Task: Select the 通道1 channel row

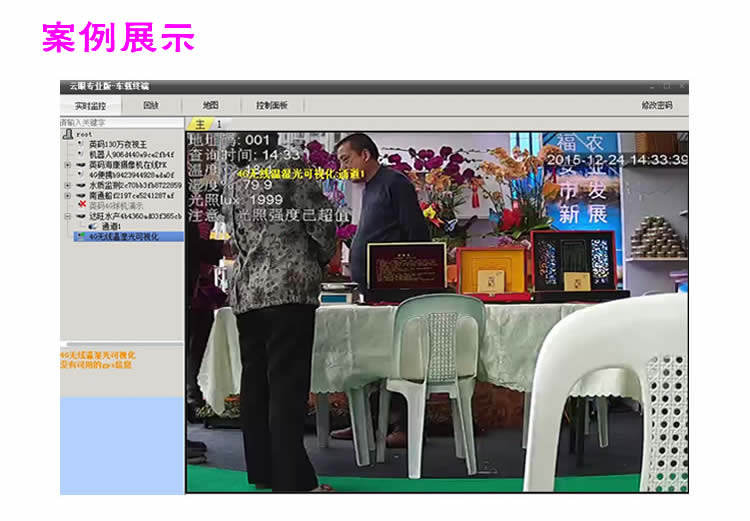Action: (x=110, y=226)
